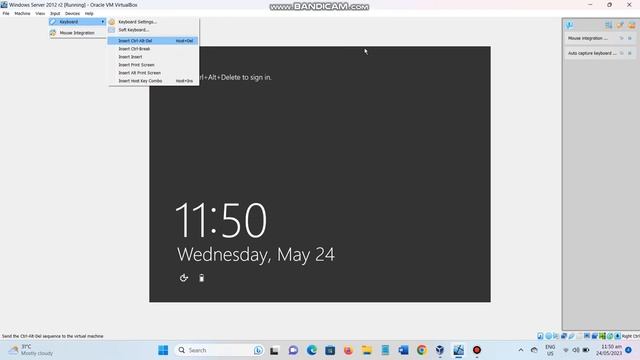Click the list icon at the top of the notification panel

608,25
